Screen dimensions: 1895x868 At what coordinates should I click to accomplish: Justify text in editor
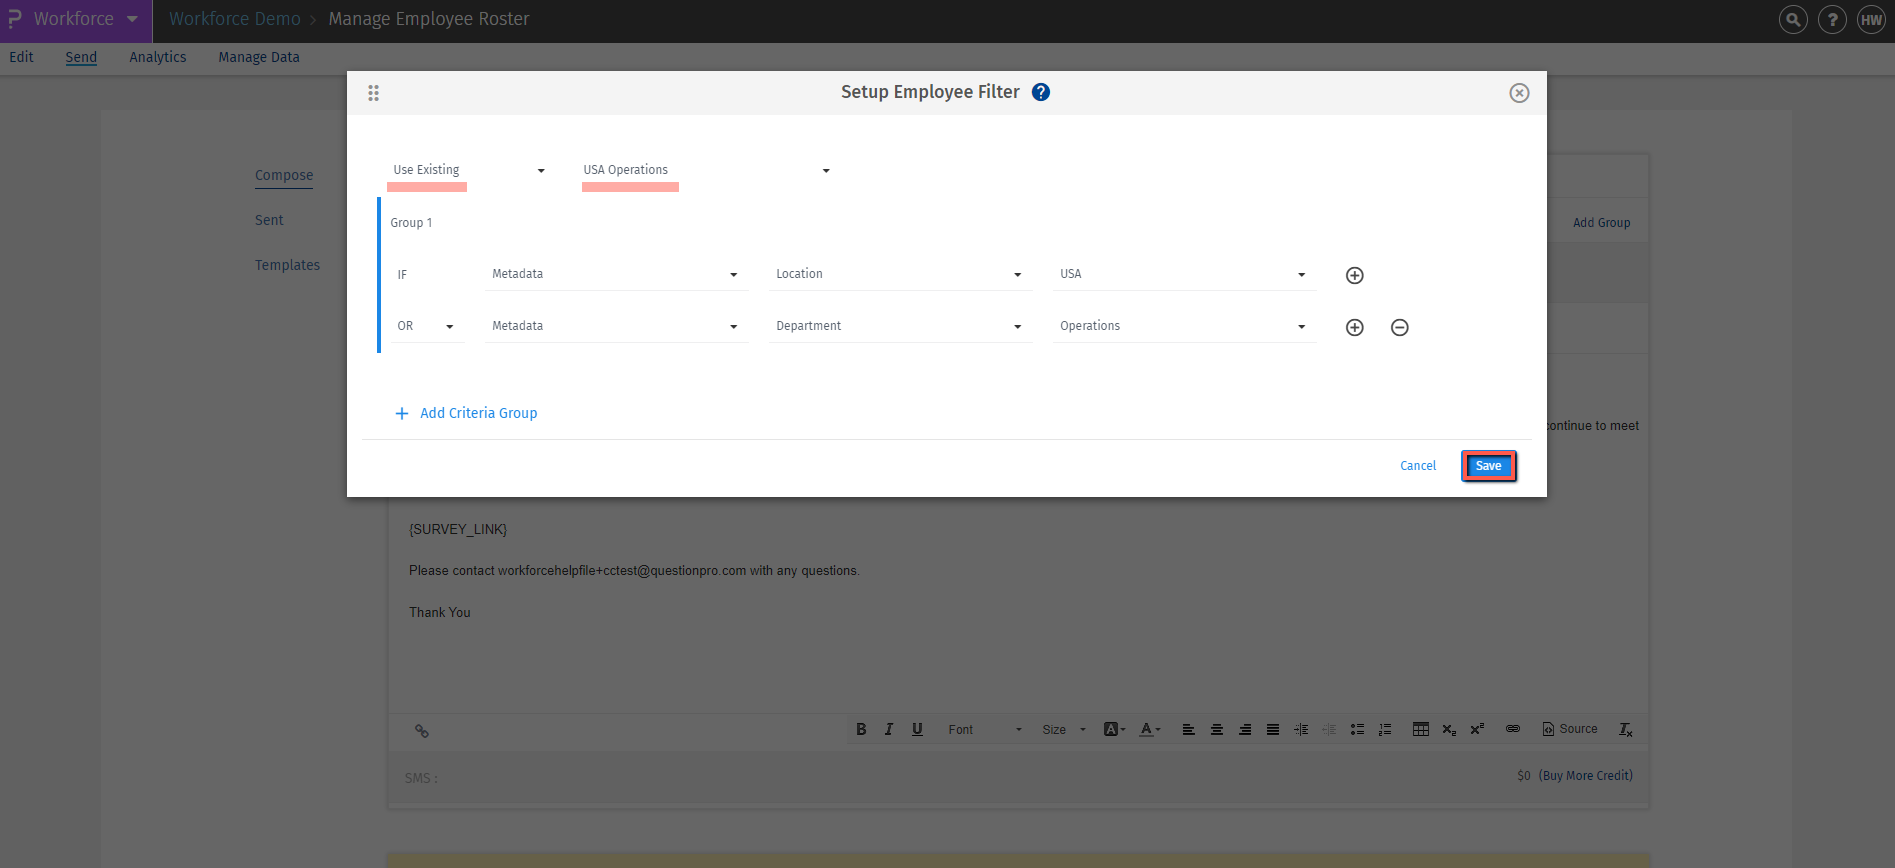pos(1273,729)
